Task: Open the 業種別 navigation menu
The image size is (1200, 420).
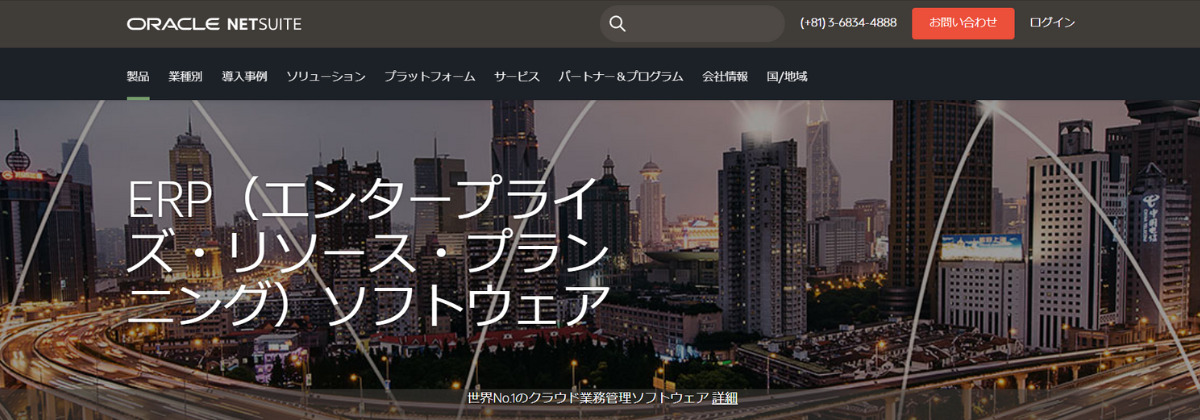Action: click(185, 76)
